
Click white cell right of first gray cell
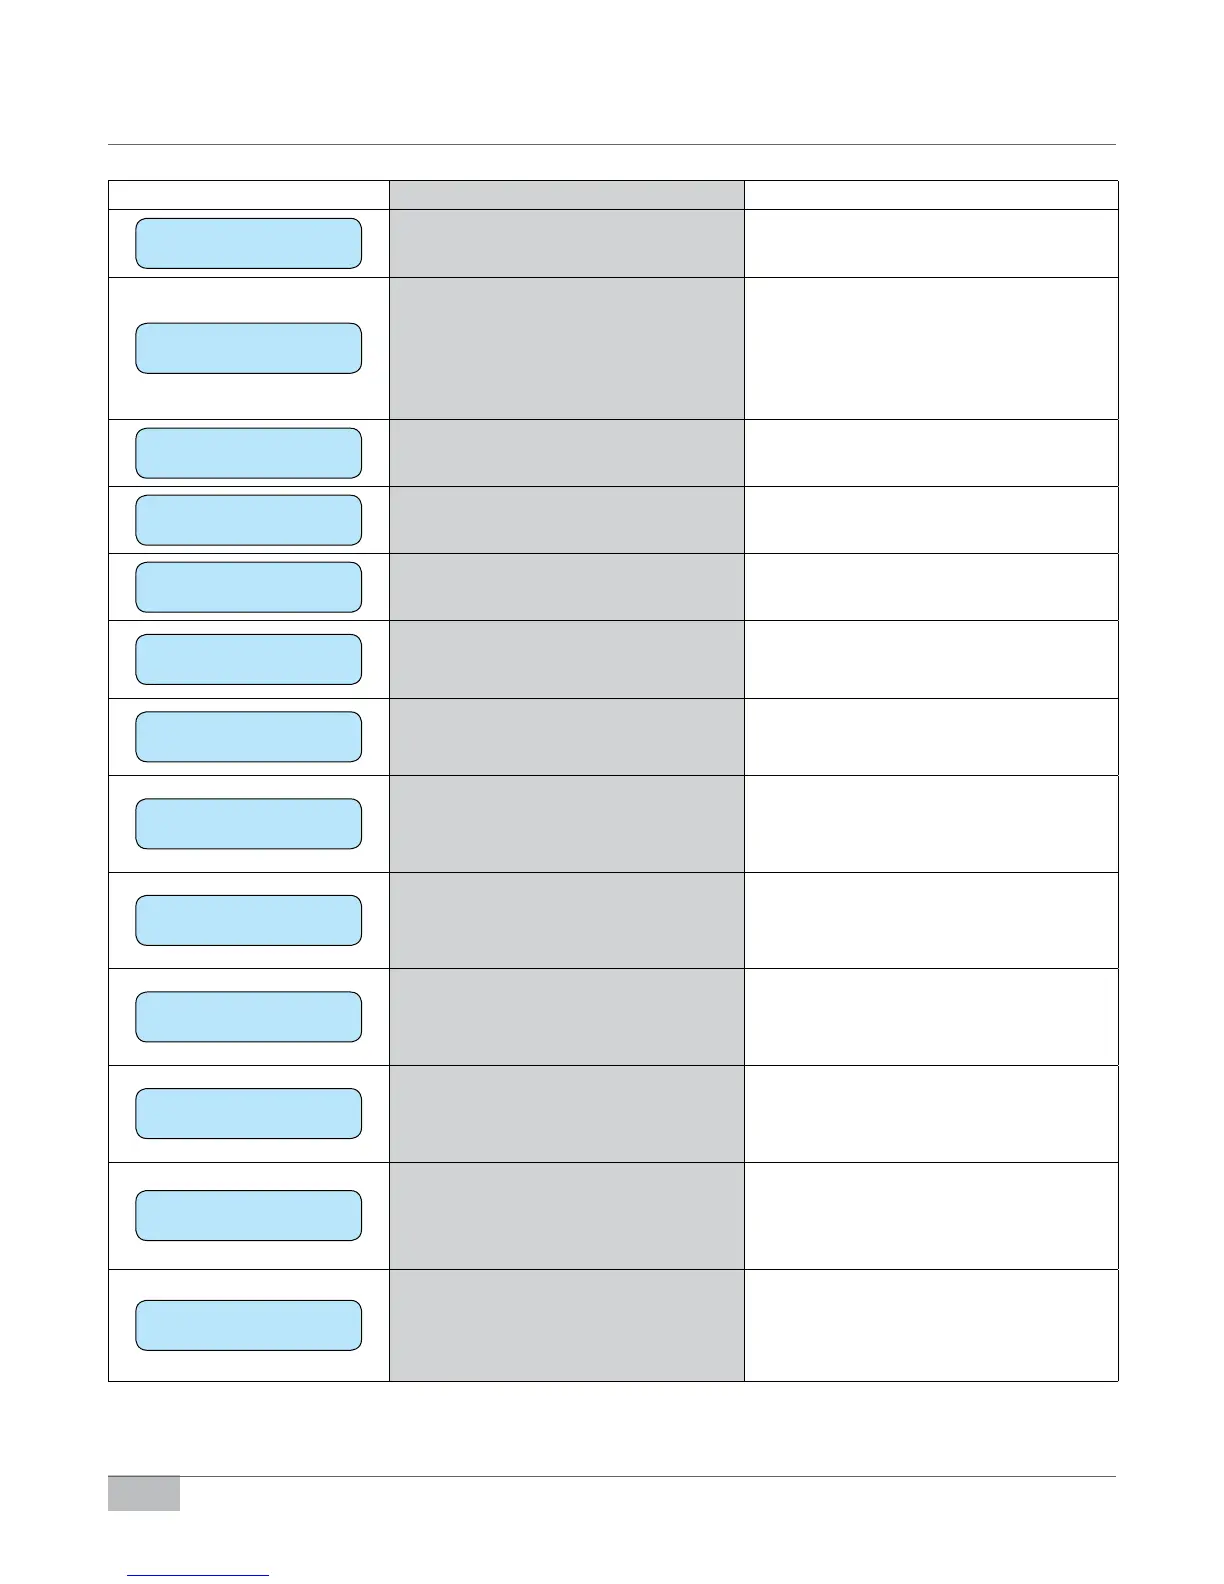931,243
